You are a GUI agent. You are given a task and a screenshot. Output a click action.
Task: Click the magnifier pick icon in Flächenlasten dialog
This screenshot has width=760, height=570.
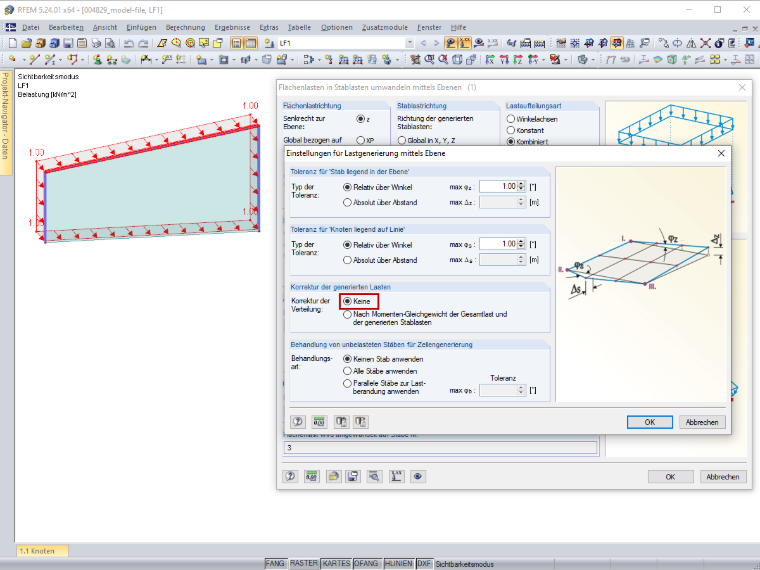click(374, 476)
